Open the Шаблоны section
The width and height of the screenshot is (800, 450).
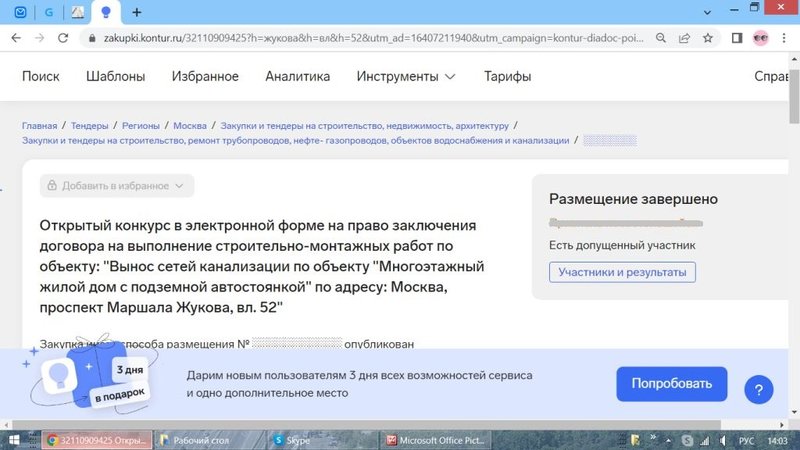[116, 77]
